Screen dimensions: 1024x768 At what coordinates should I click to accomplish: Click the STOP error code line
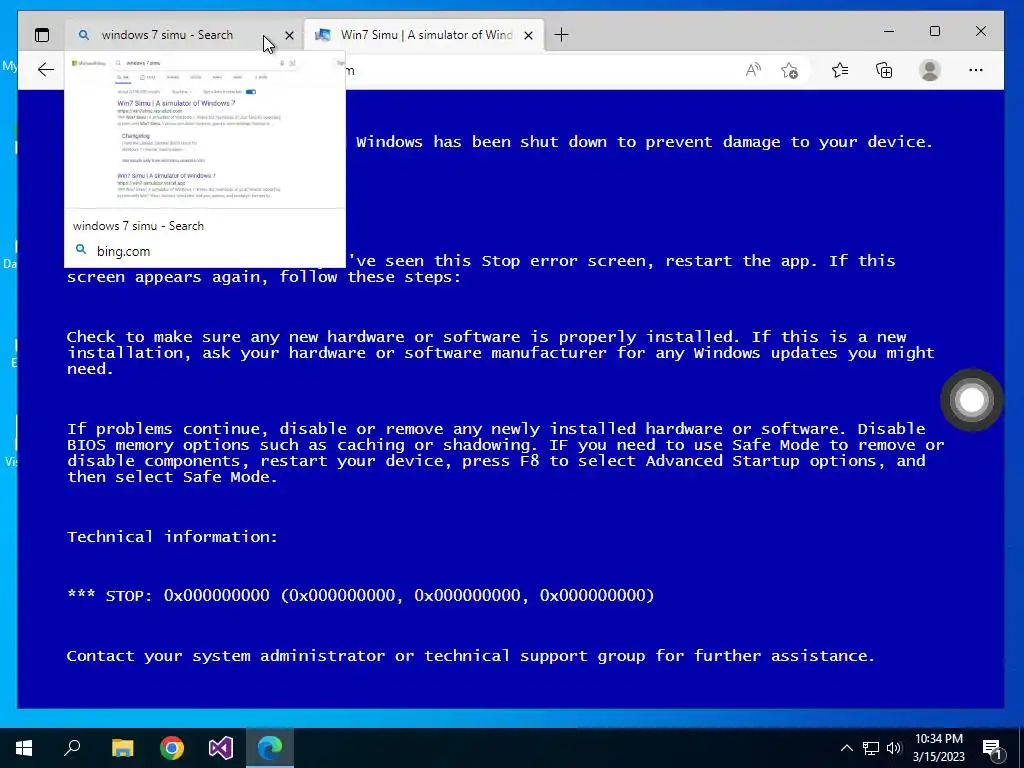pyautogui.click(x=360, y=596)
